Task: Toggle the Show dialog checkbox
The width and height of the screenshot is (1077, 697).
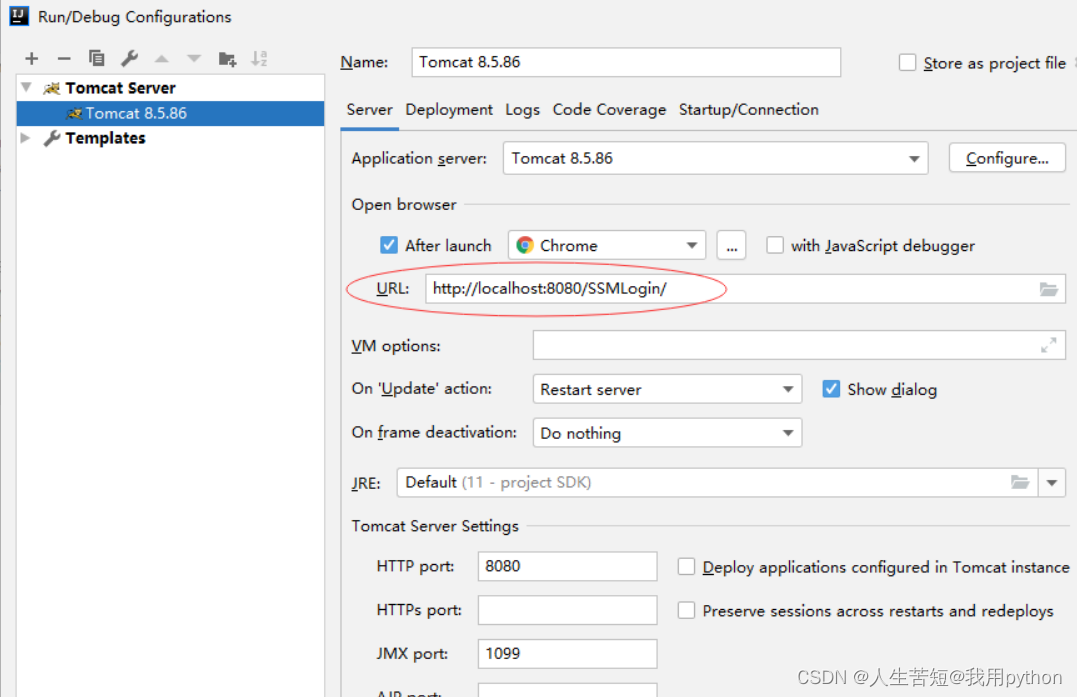Action: (831, 389)
